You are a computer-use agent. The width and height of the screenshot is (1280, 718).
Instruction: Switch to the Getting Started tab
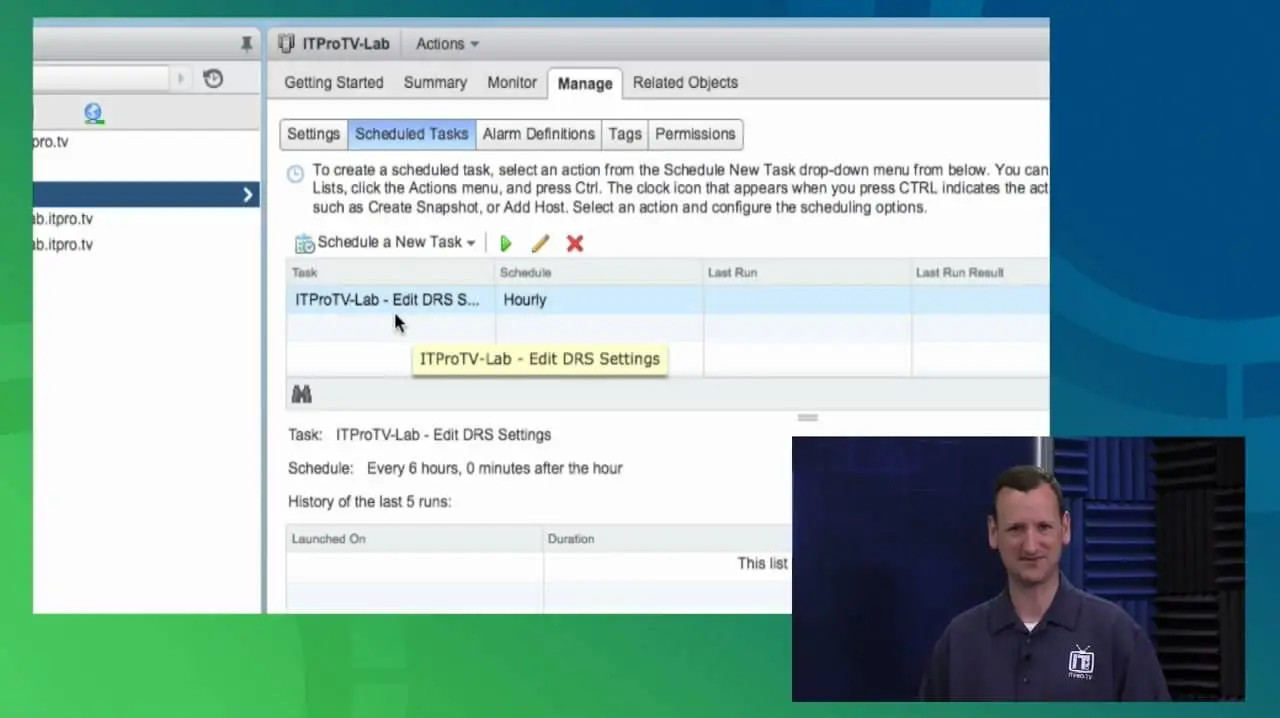point(333,83)
